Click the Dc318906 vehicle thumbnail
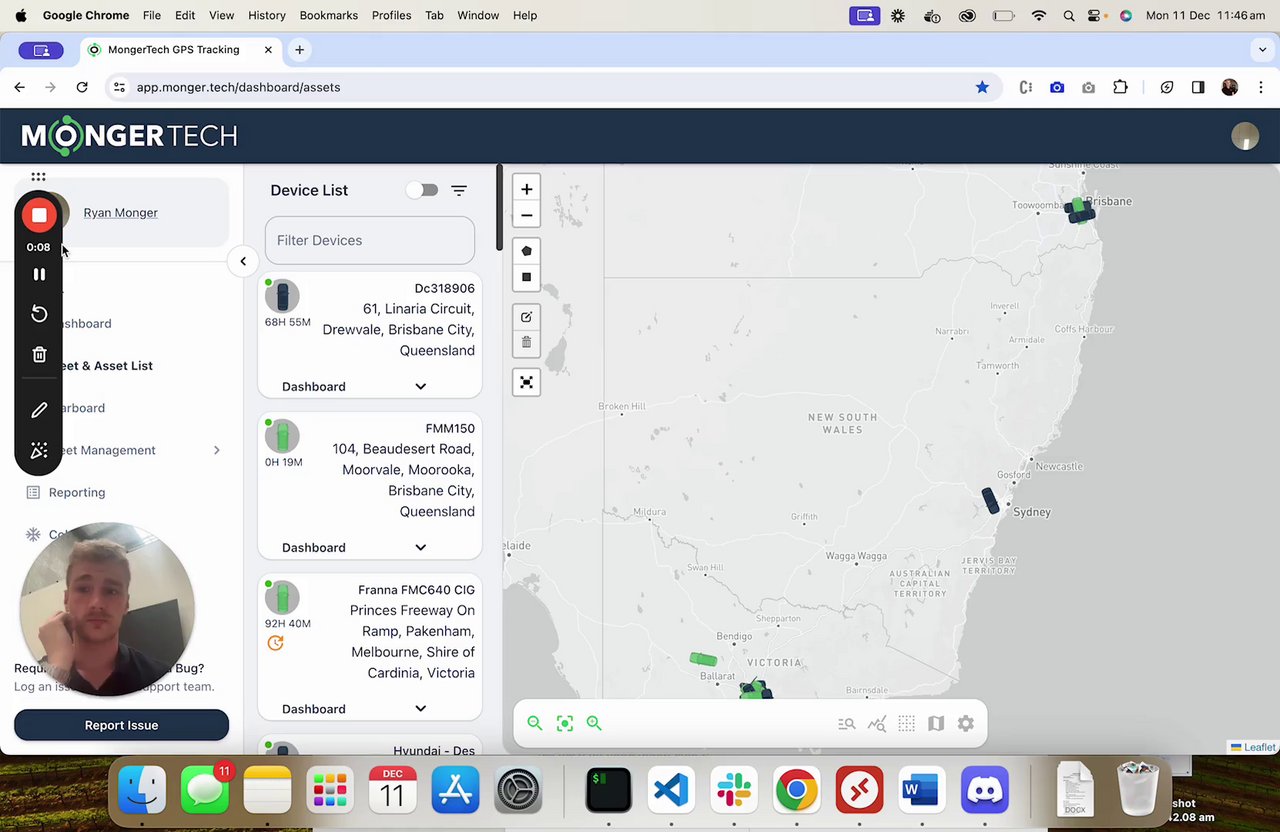Viewport: 1280px width, 832px height. (282, 296)
